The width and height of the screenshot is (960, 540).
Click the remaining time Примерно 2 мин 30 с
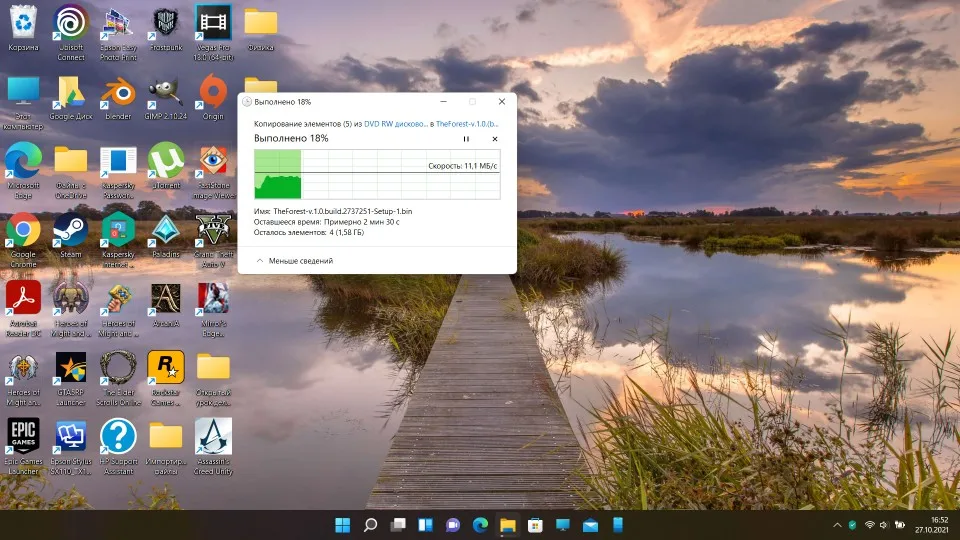361,222
